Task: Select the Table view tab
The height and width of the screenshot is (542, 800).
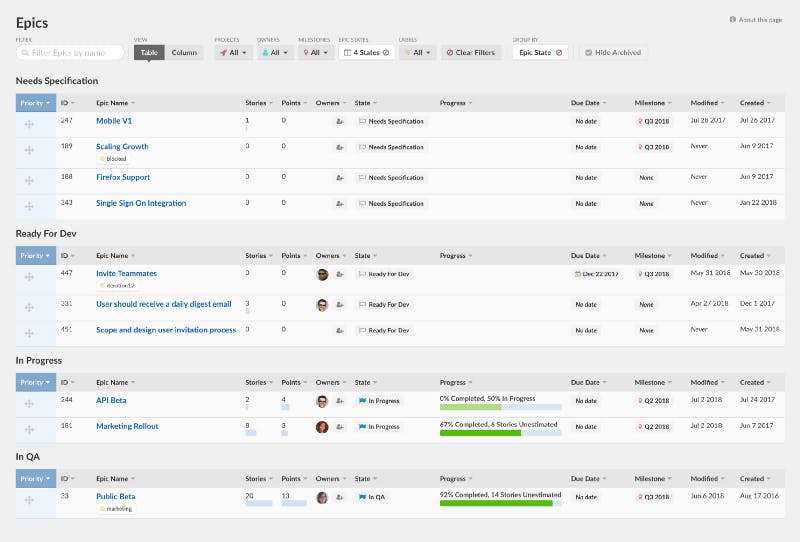Action: point(149,53)
